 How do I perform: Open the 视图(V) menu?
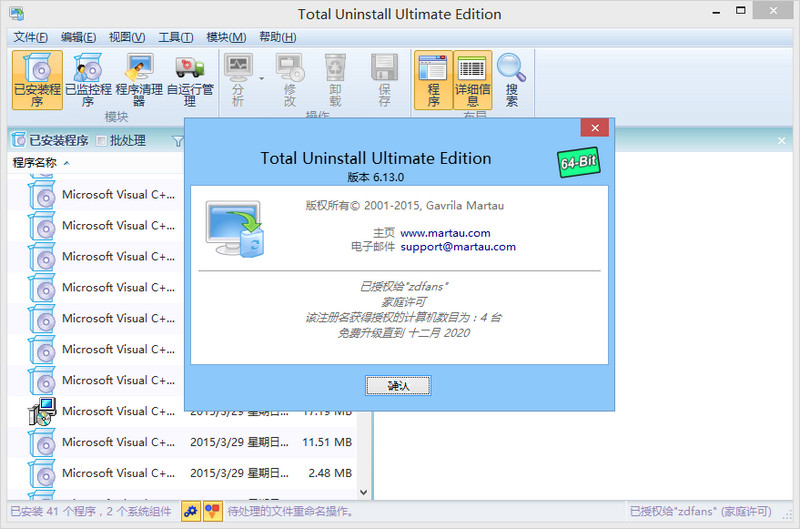click(x=127, y=37)
